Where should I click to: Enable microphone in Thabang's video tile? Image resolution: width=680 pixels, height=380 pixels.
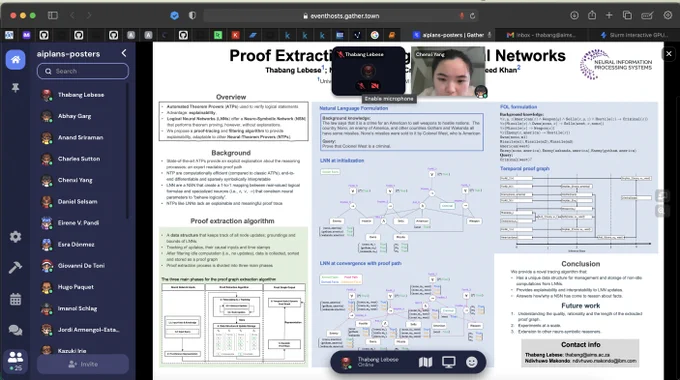(361, 86)
